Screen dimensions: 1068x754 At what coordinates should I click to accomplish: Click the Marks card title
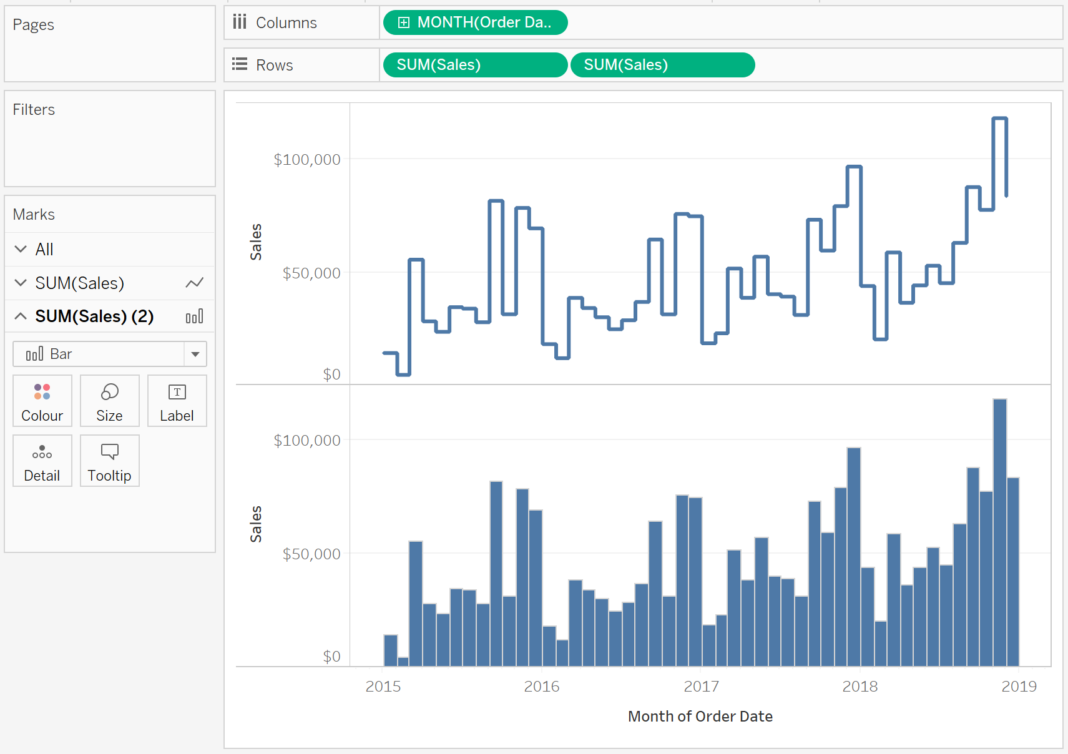point(33,214)
